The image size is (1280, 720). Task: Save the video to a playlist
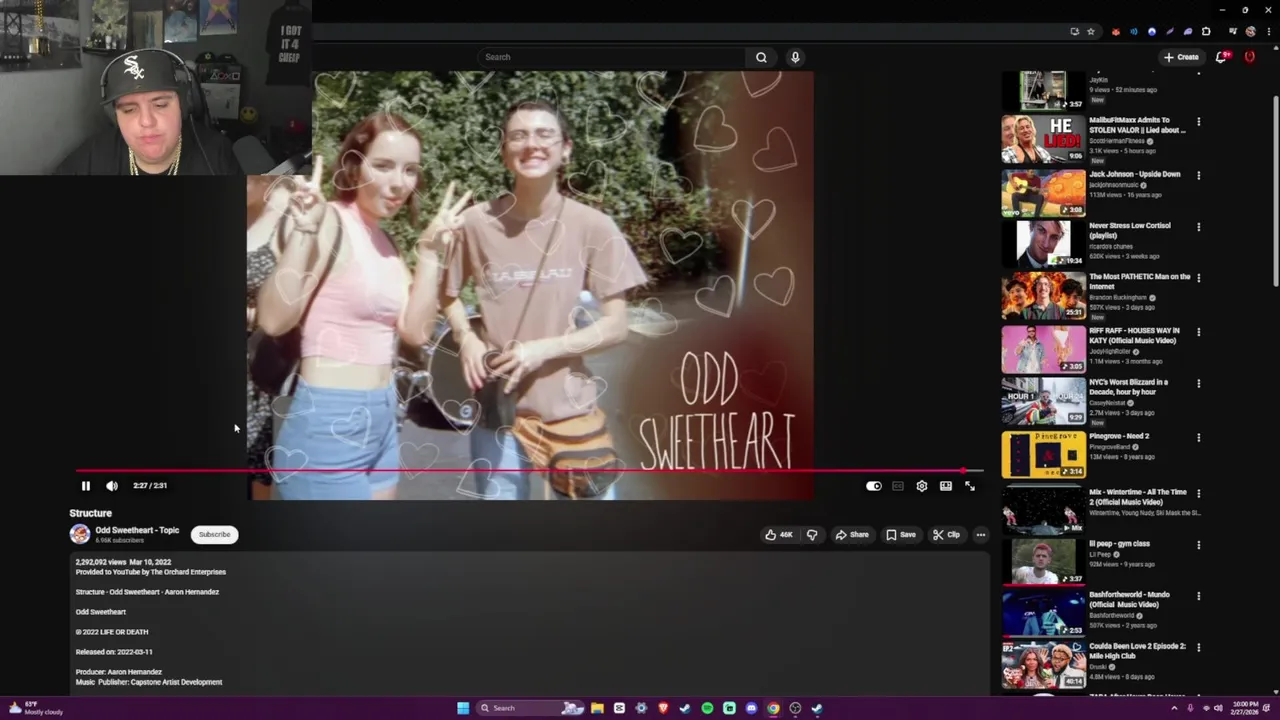(901, 535)
